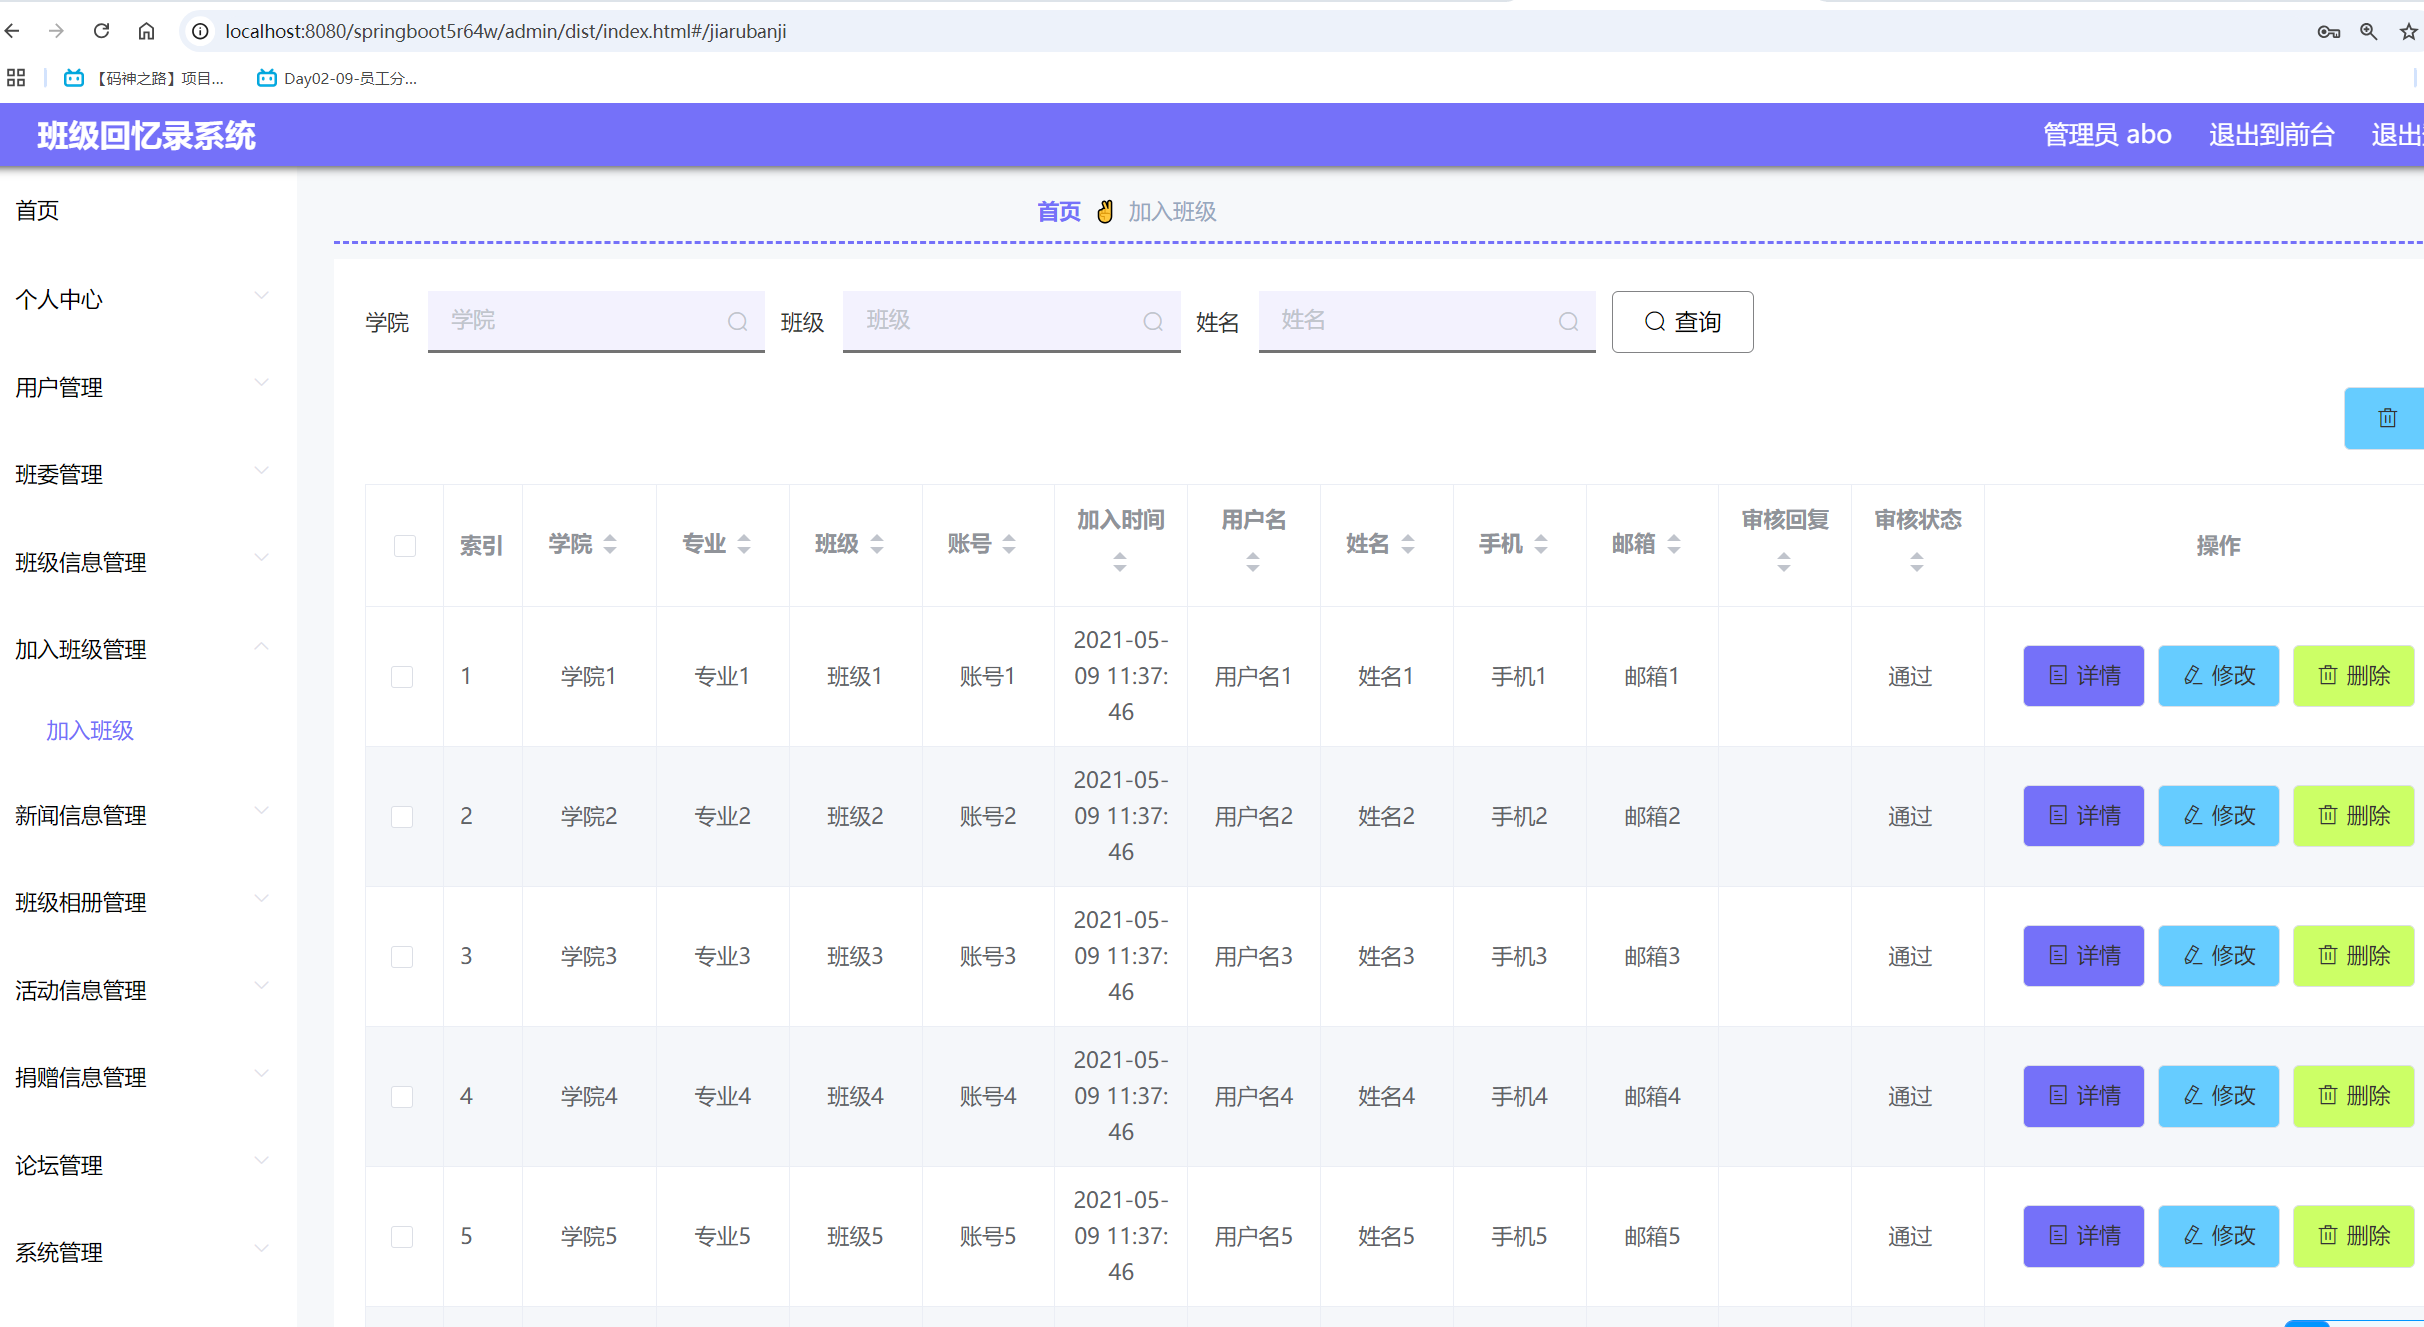This screenshot has width=2424, height=1327.
Task: Sort by 专业 column arrows
Action: (744, 544)
